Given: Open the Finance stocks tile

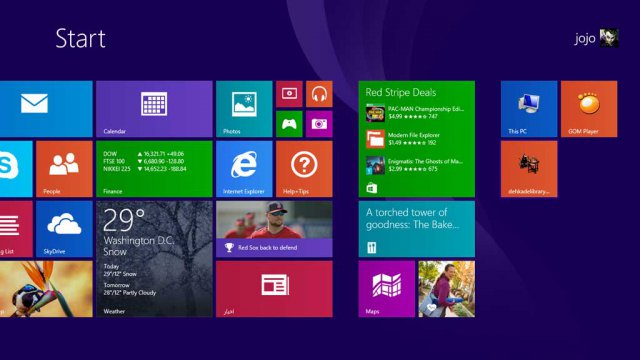Looking at the screenshot, I should pyautogui.click(x=154, y=169).
